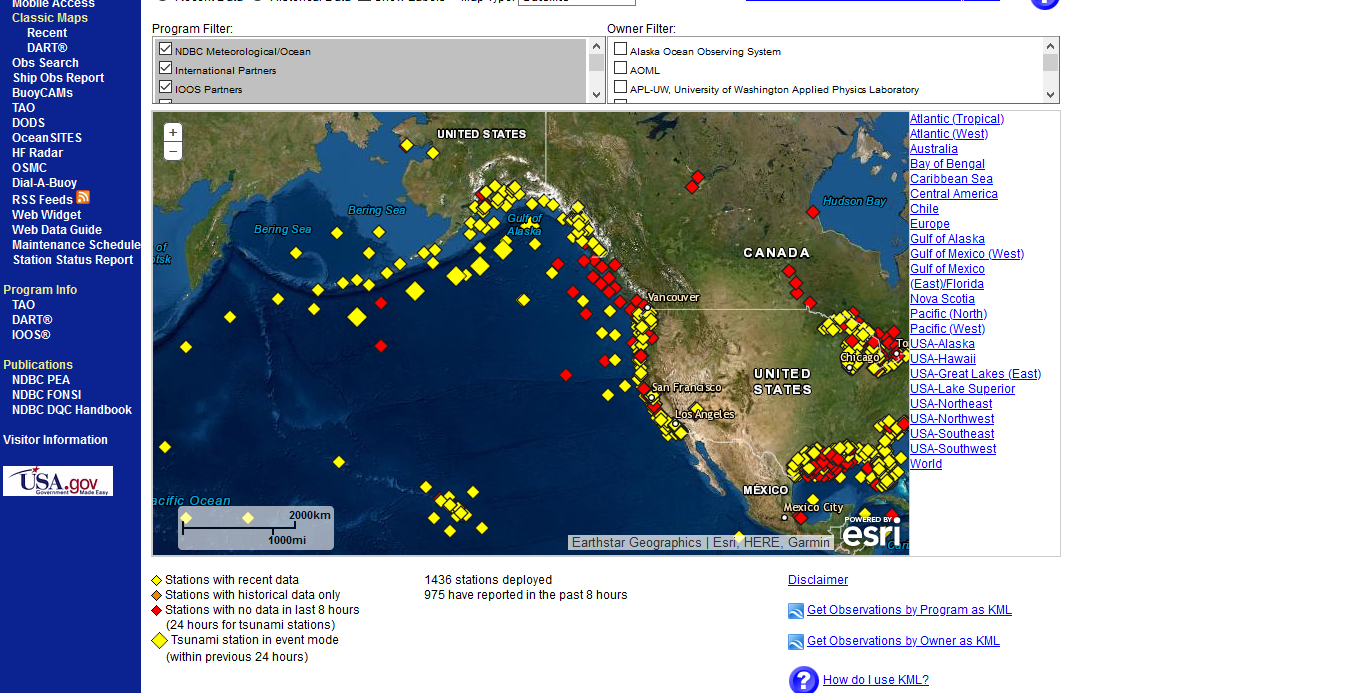Open Gulf of Alaska region link
Image resolution: width=1349 pixels, height=693 pixels.
(x=947, y=239)
